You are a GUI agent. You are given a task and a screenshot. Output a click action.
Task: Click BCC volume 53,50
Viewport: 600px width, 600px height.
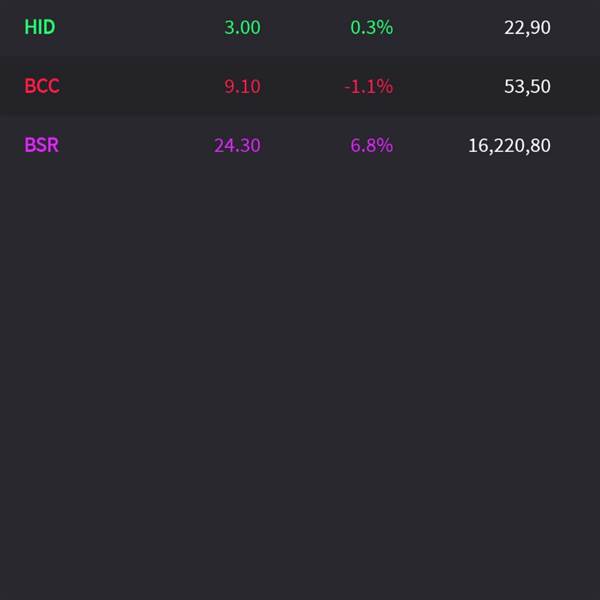coord(527,86)
